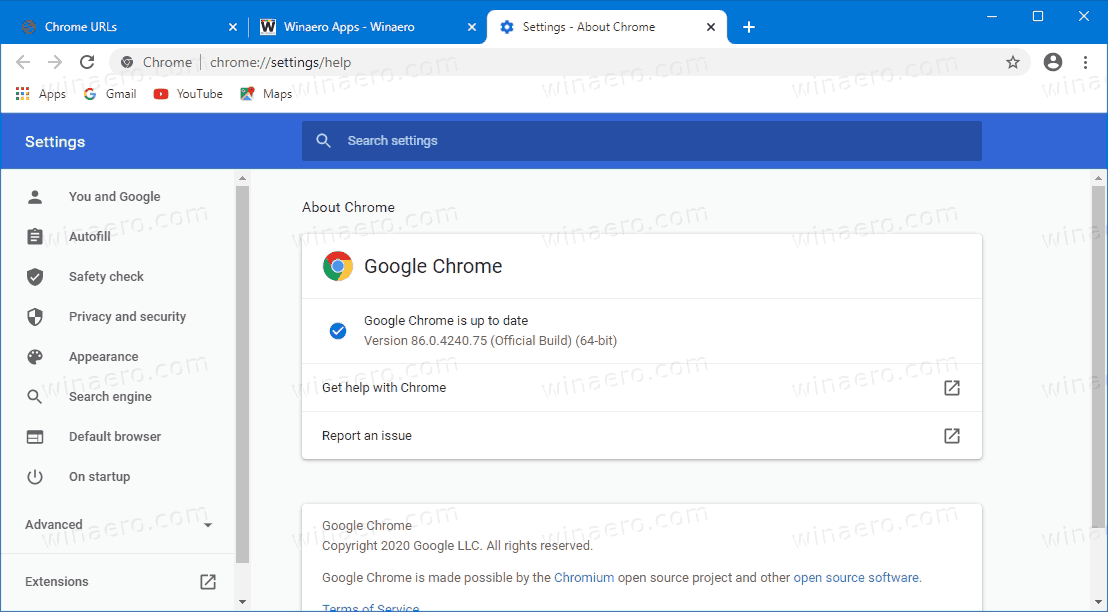Open Get help with Chrome external link icon

(x=951, y=387)
